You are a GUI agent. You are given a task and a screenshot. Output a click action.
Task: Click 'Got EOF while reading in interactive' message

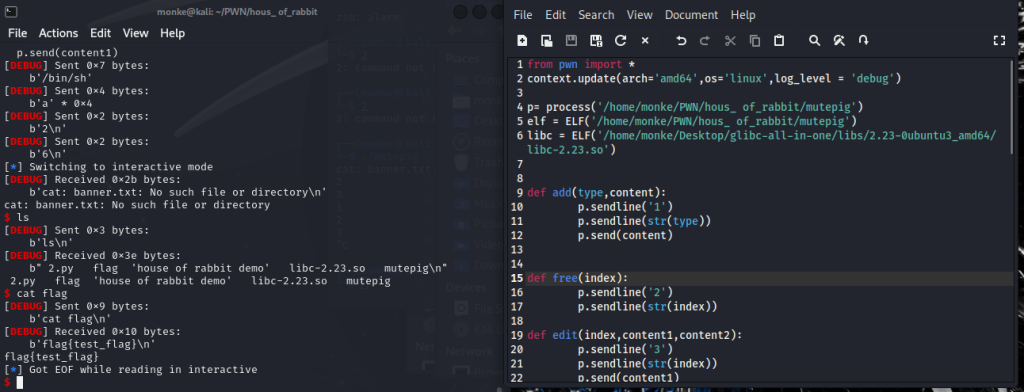tap(143, 370)
